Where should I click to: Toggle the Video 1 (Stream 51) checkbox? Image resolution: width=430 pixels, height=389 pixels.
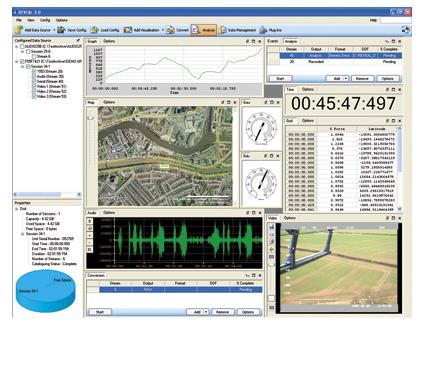coord(34,86)
